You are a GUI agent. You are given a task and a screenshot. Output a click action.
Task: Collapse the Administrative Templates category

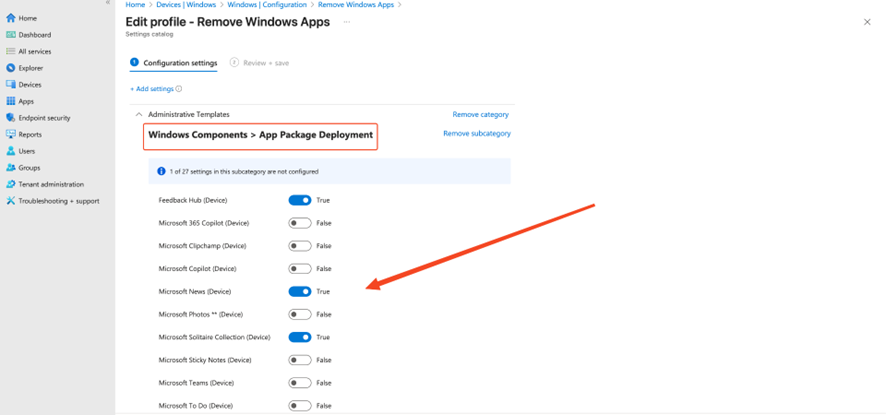tap(139, 115)
